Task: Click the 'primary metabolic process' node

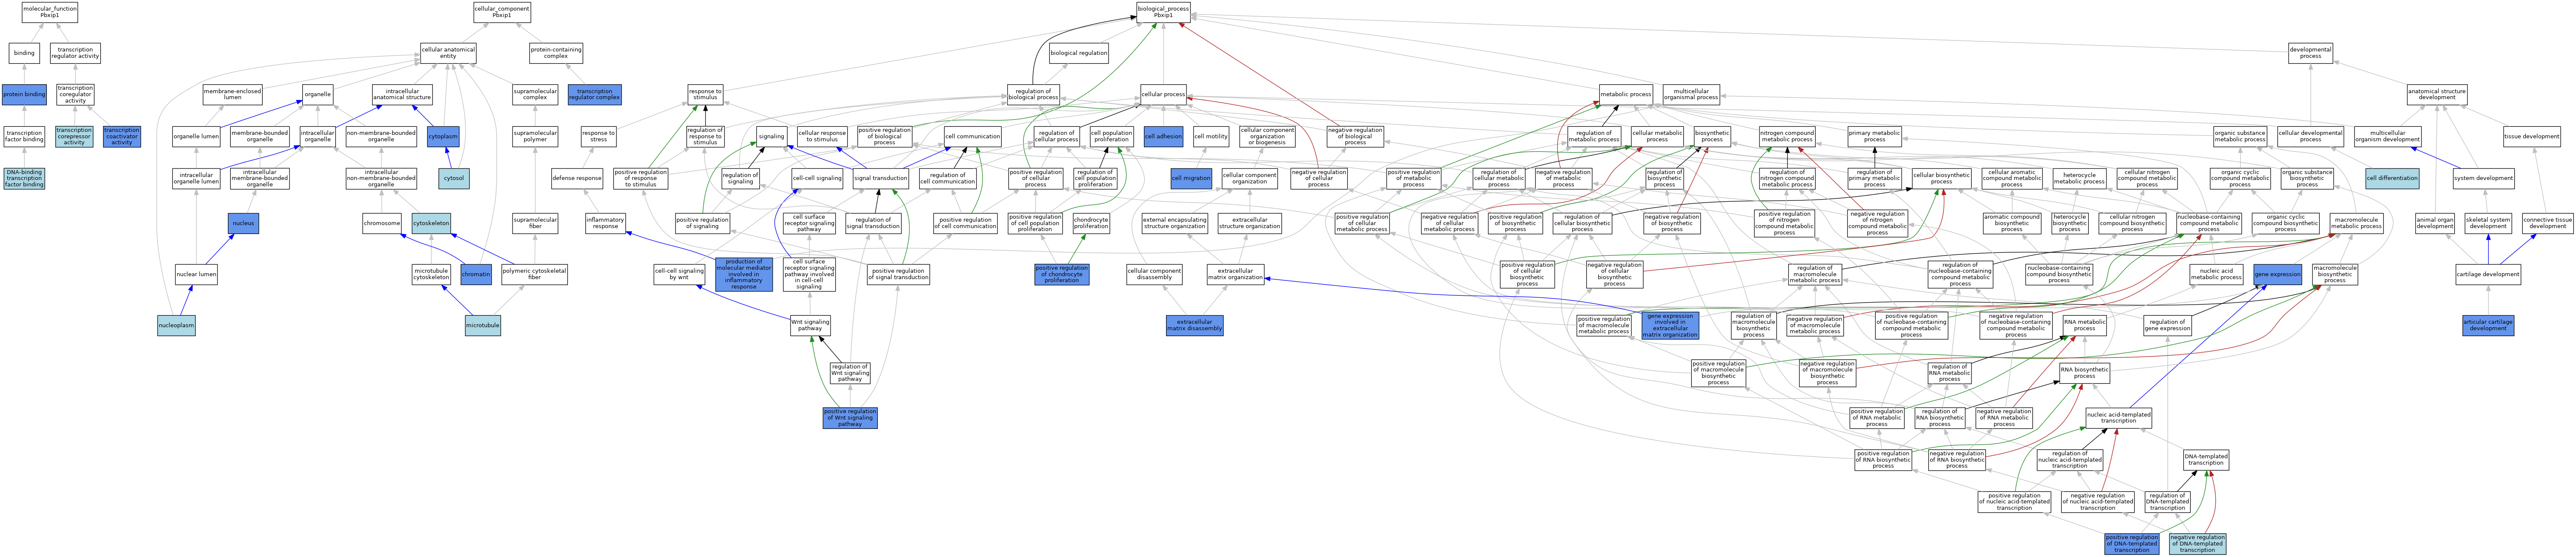Action: 1874,136
